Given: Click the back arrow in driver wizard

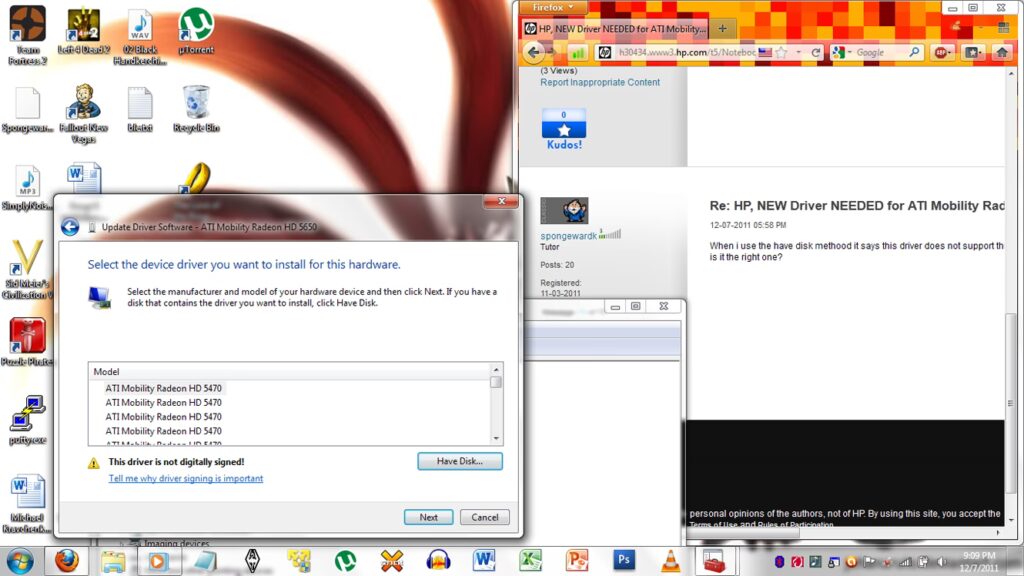Looking at the screenshot, I should 70,227.
